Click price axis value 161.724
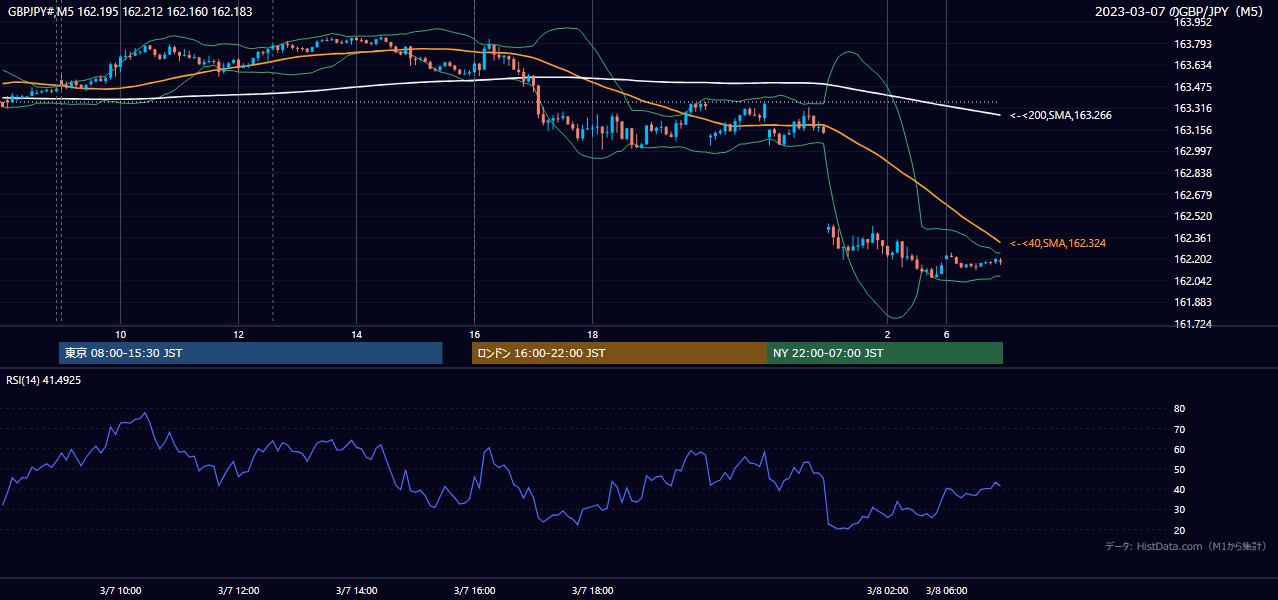This screenshot has height=600, width=1278. (1192, 324)
